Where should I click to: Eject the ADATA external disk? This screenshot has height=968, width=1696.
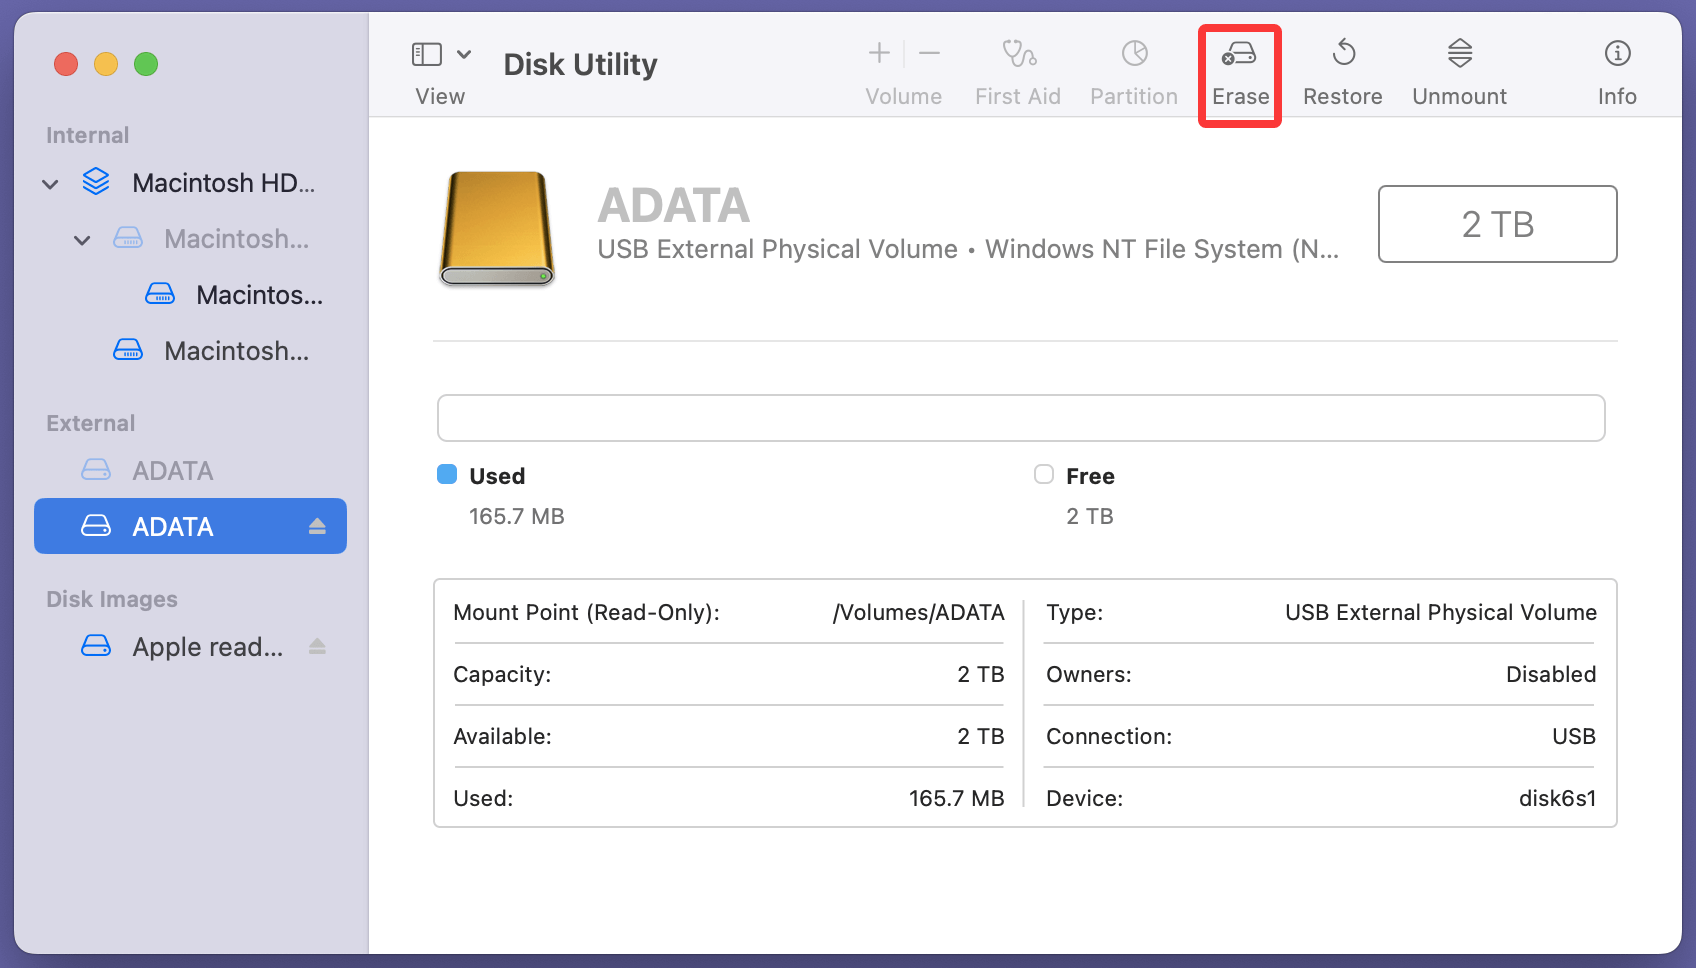pyautogui.click(x=316, y=525)
